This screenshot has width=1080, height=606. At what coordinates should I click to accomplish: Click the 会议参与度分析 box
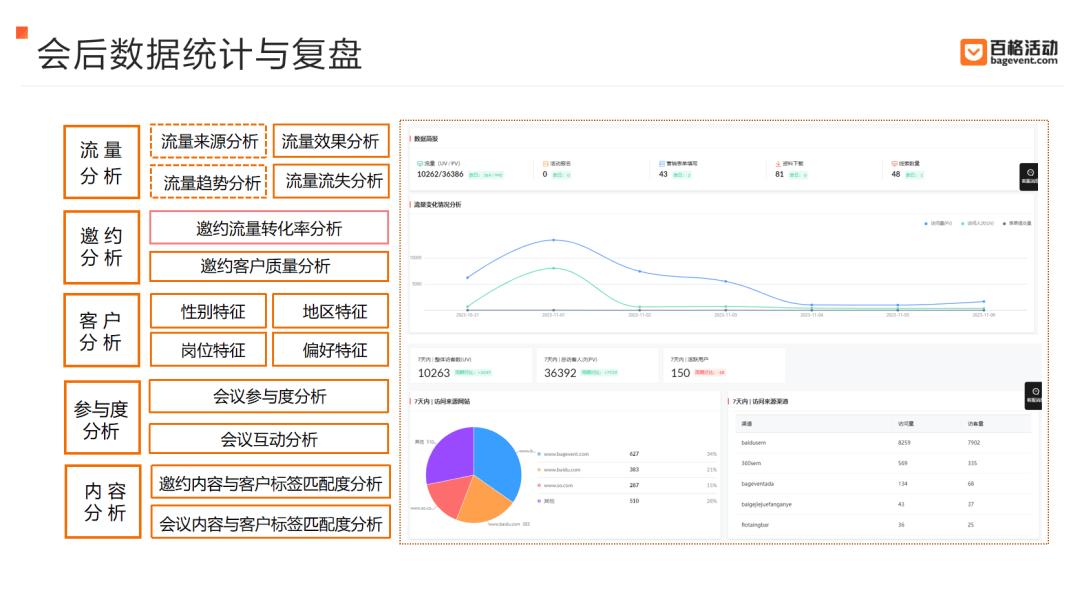pos(269,397)
